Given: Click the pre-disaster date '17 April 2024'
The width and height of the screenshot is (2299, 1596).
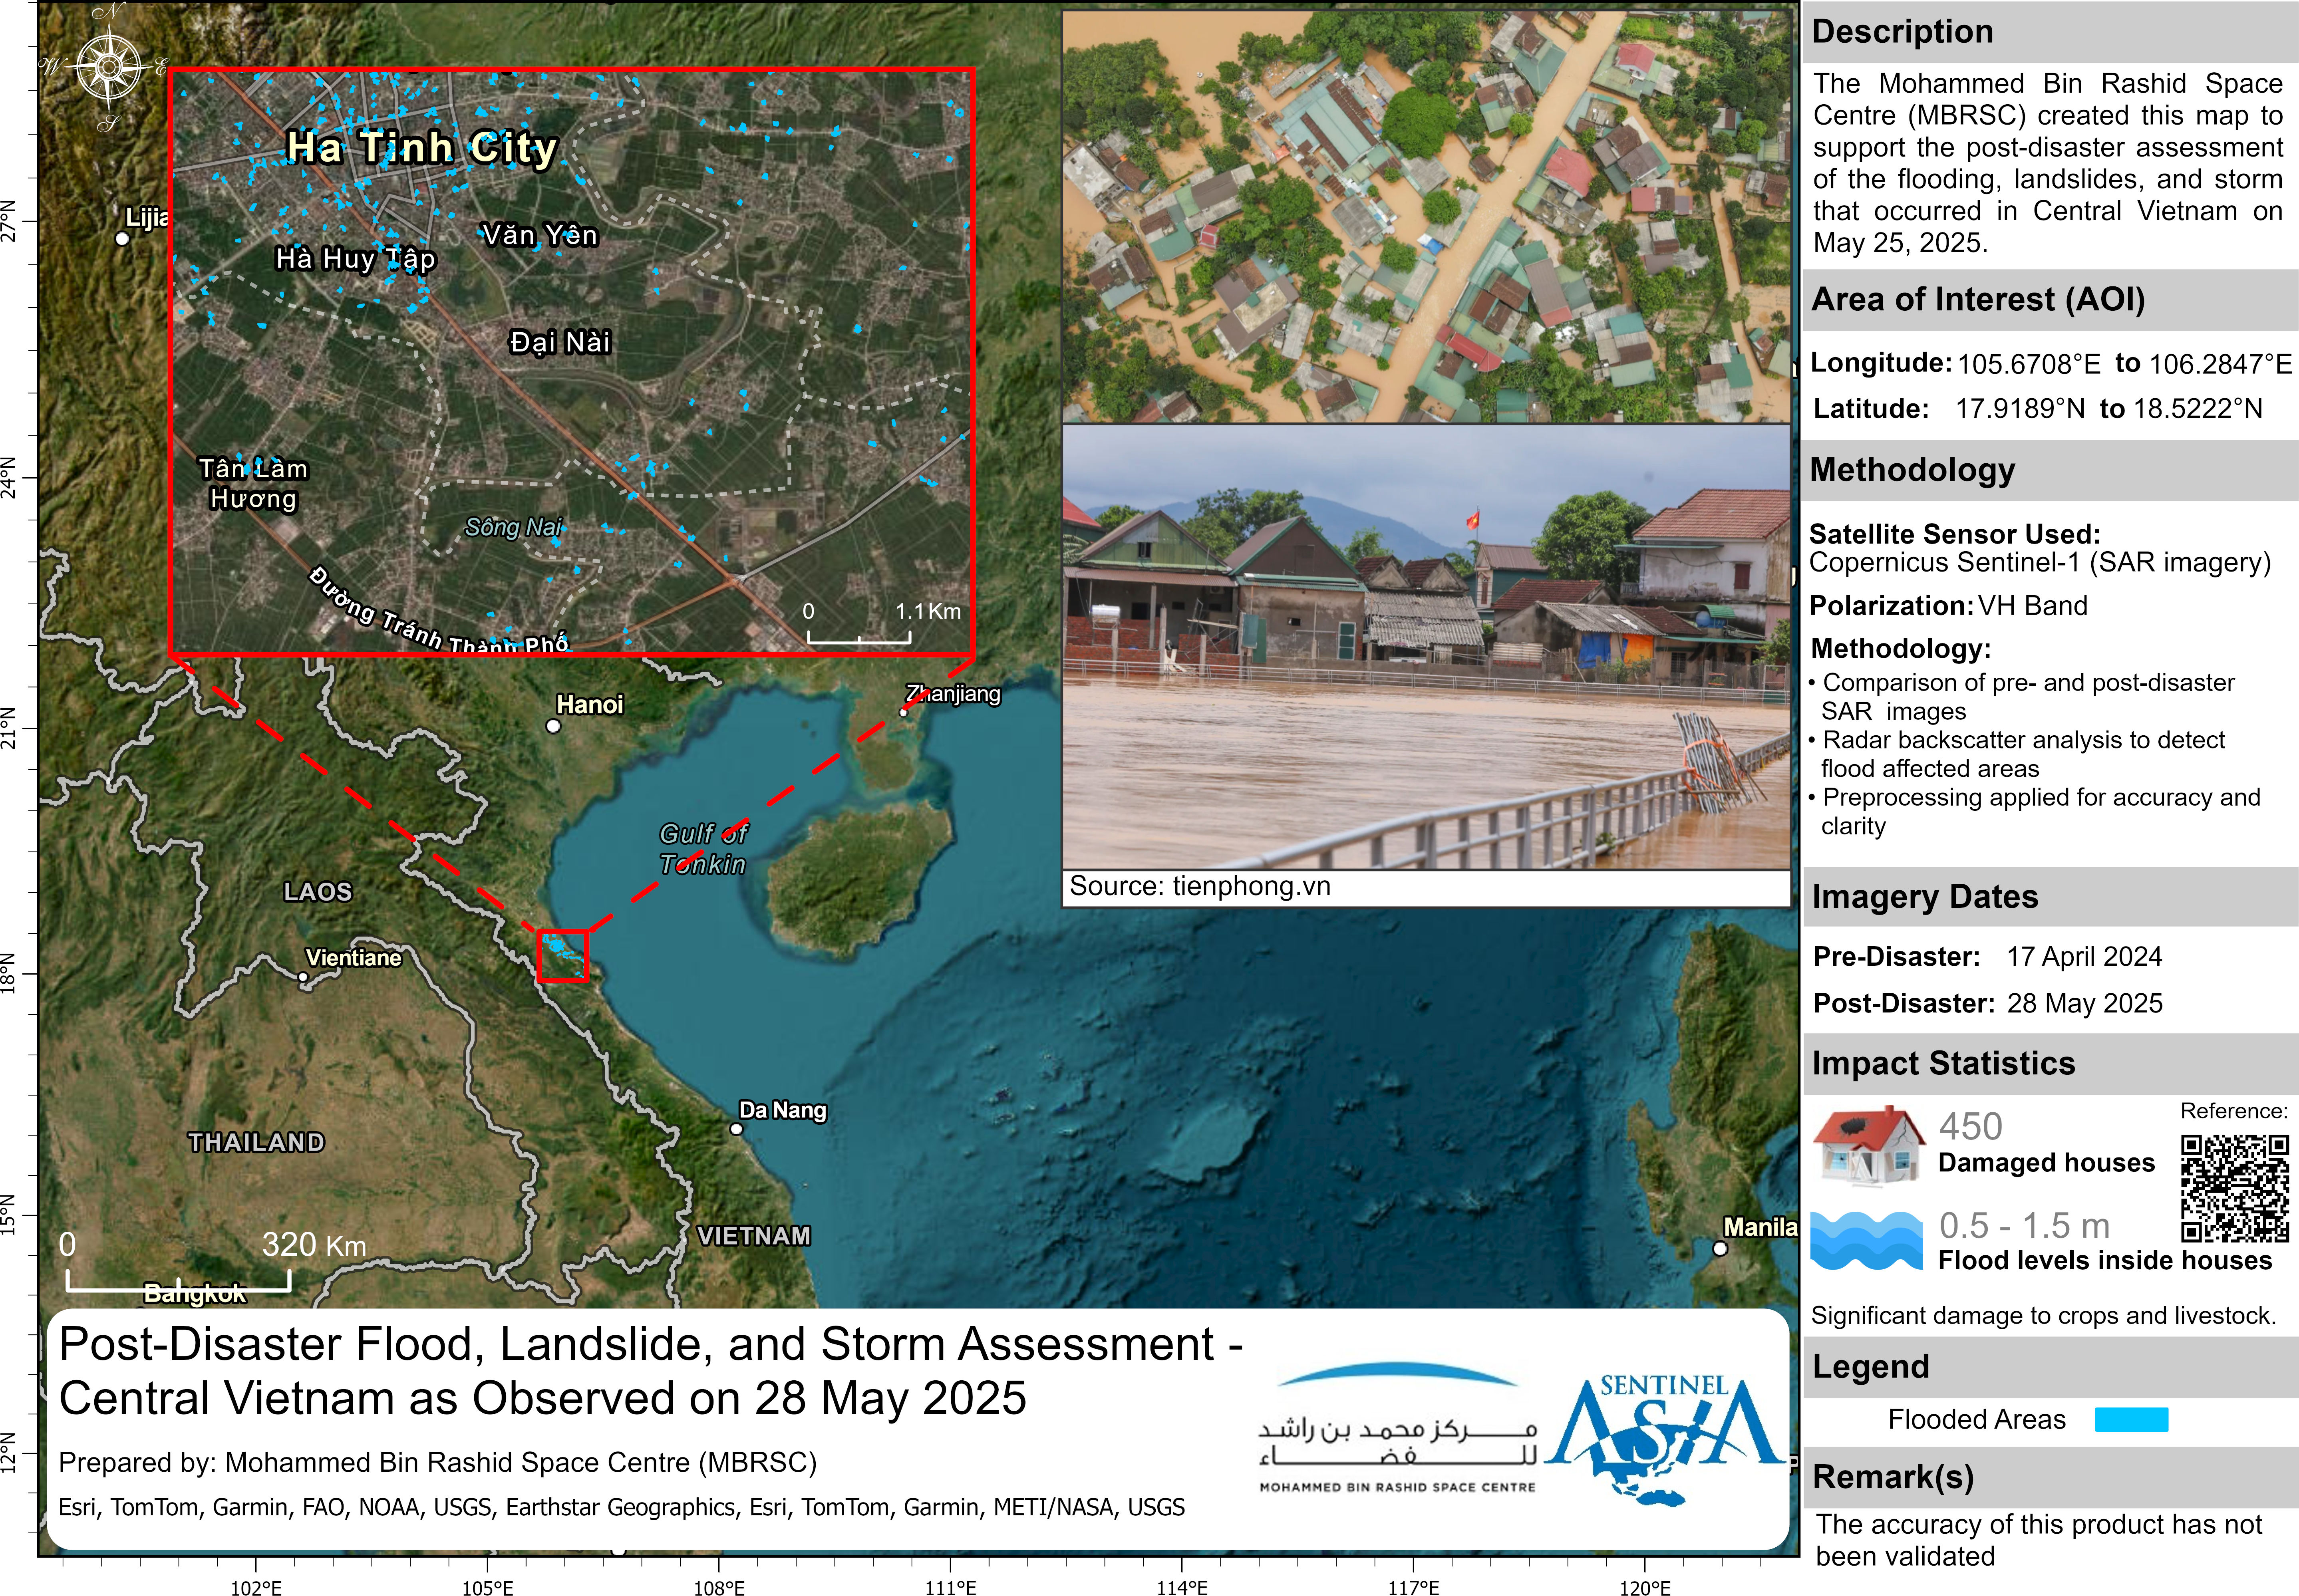Looking at the screenshot, I should [2084, 957].
